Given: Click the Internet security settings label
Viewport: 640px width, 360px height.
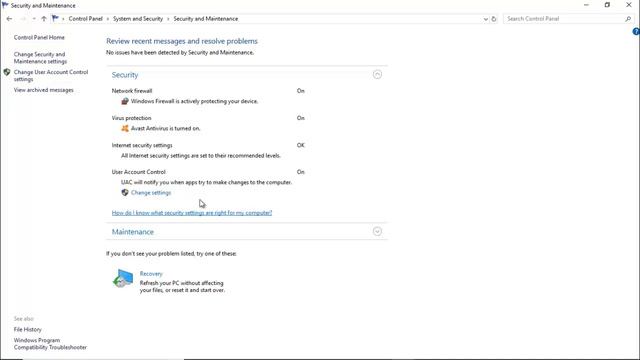Looking at the screenshot, I should click(x=142, y=145).
